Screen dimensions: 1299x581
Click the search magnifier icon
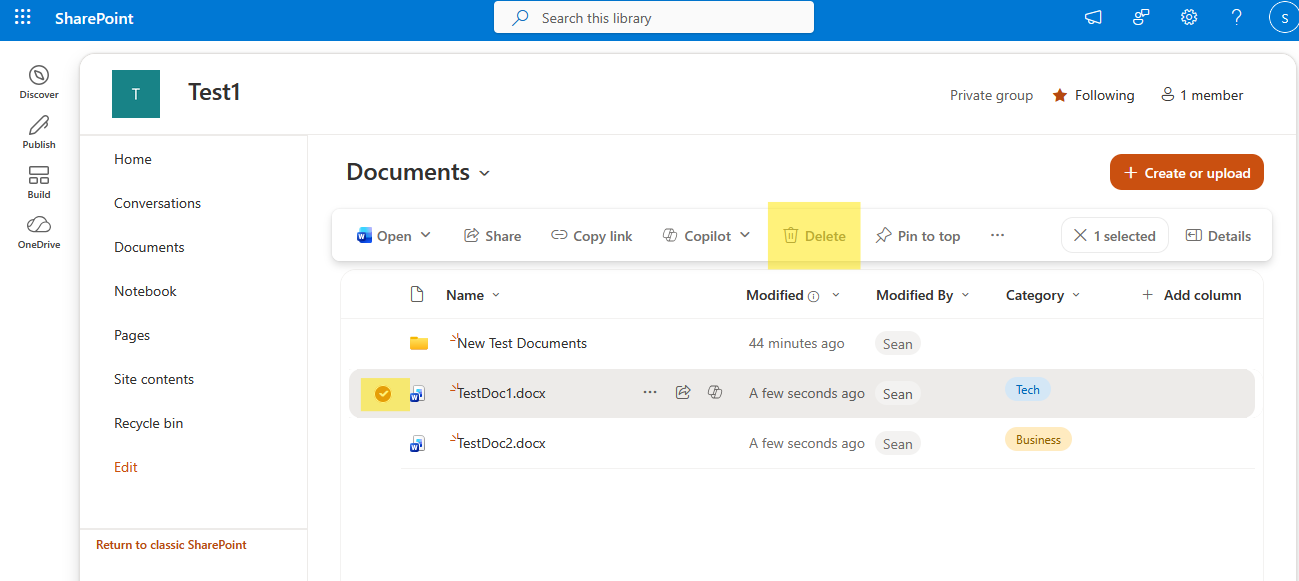[521, 17]
